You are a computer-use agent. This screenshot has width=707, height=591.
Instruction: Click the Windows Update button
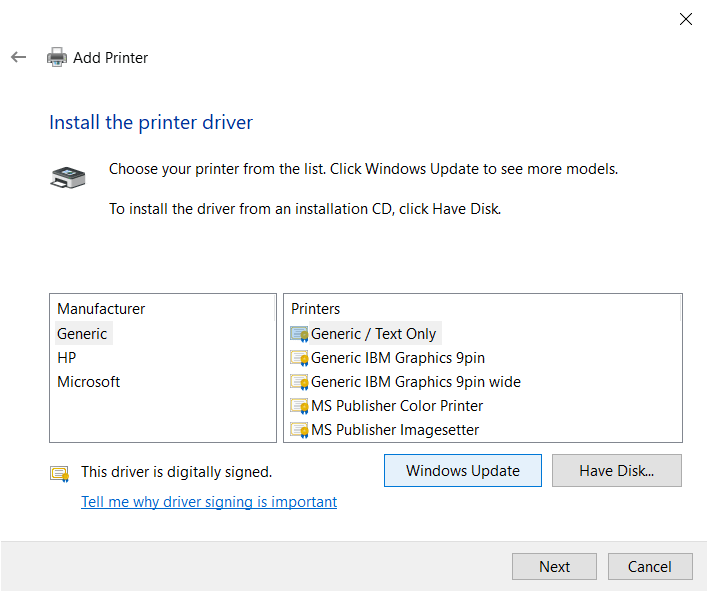pyautogui.click(x=462, y=471)
